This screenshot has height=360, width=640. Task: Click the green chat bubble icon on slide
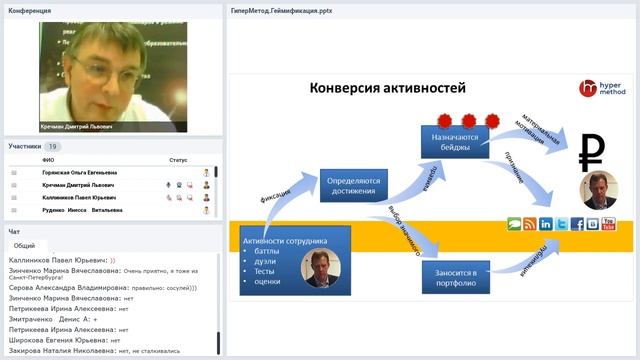(x=514, y=224)
